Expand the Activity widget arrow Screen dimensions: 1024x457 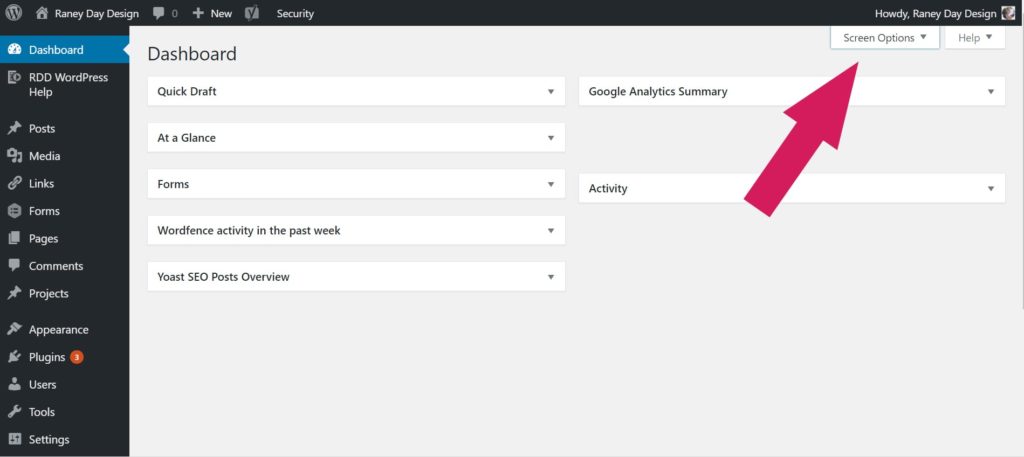991,188
